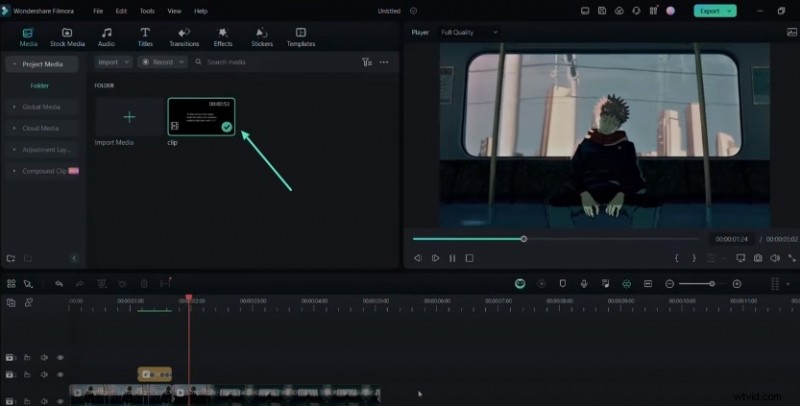Open the scopes icon above the player
Screen dimensions: 800x406
(792, 32)
